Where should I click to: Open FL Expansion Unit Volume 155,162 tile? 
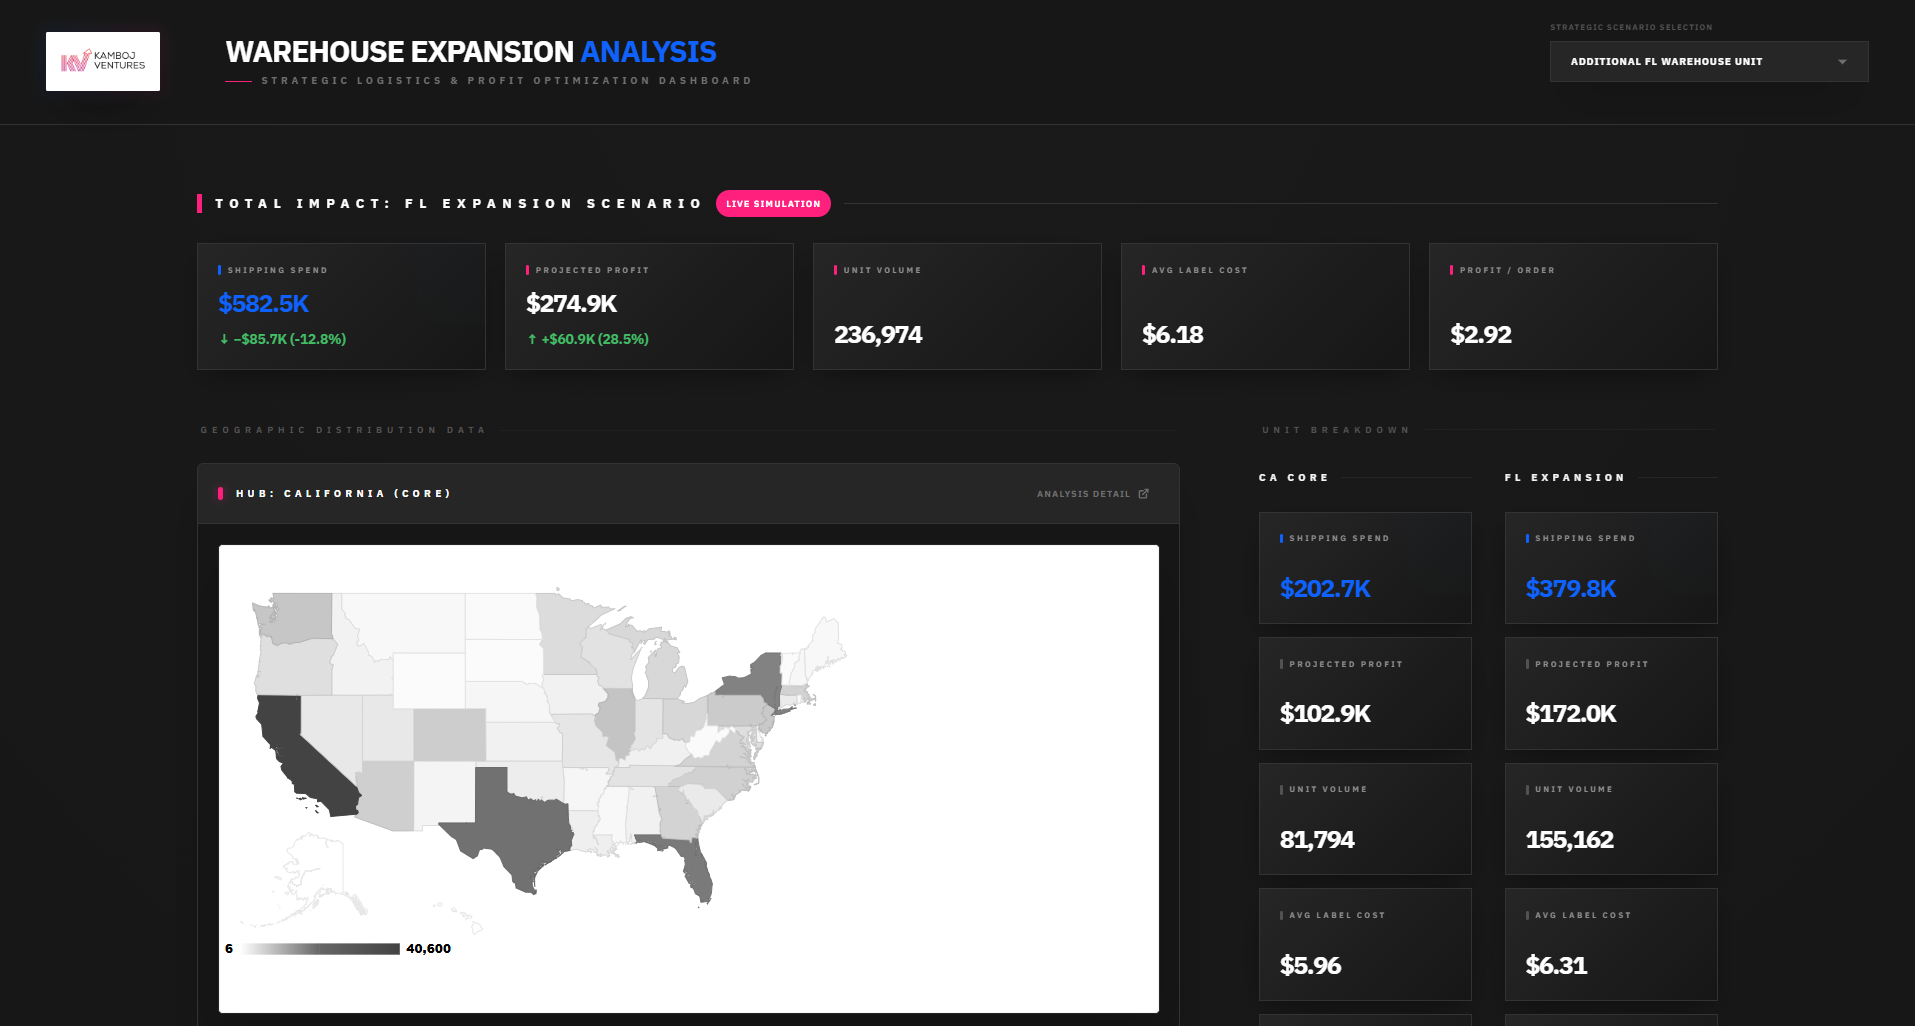1611,819
